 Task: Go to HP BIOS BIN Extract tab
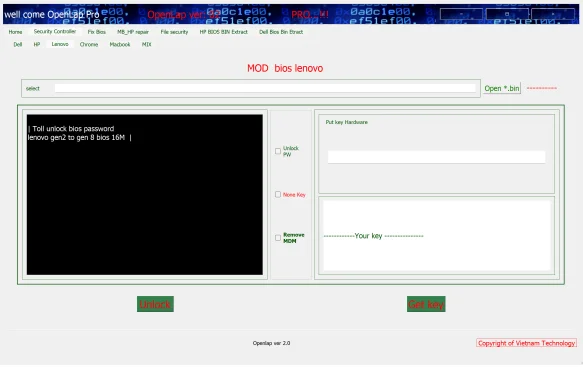[223, 32]
